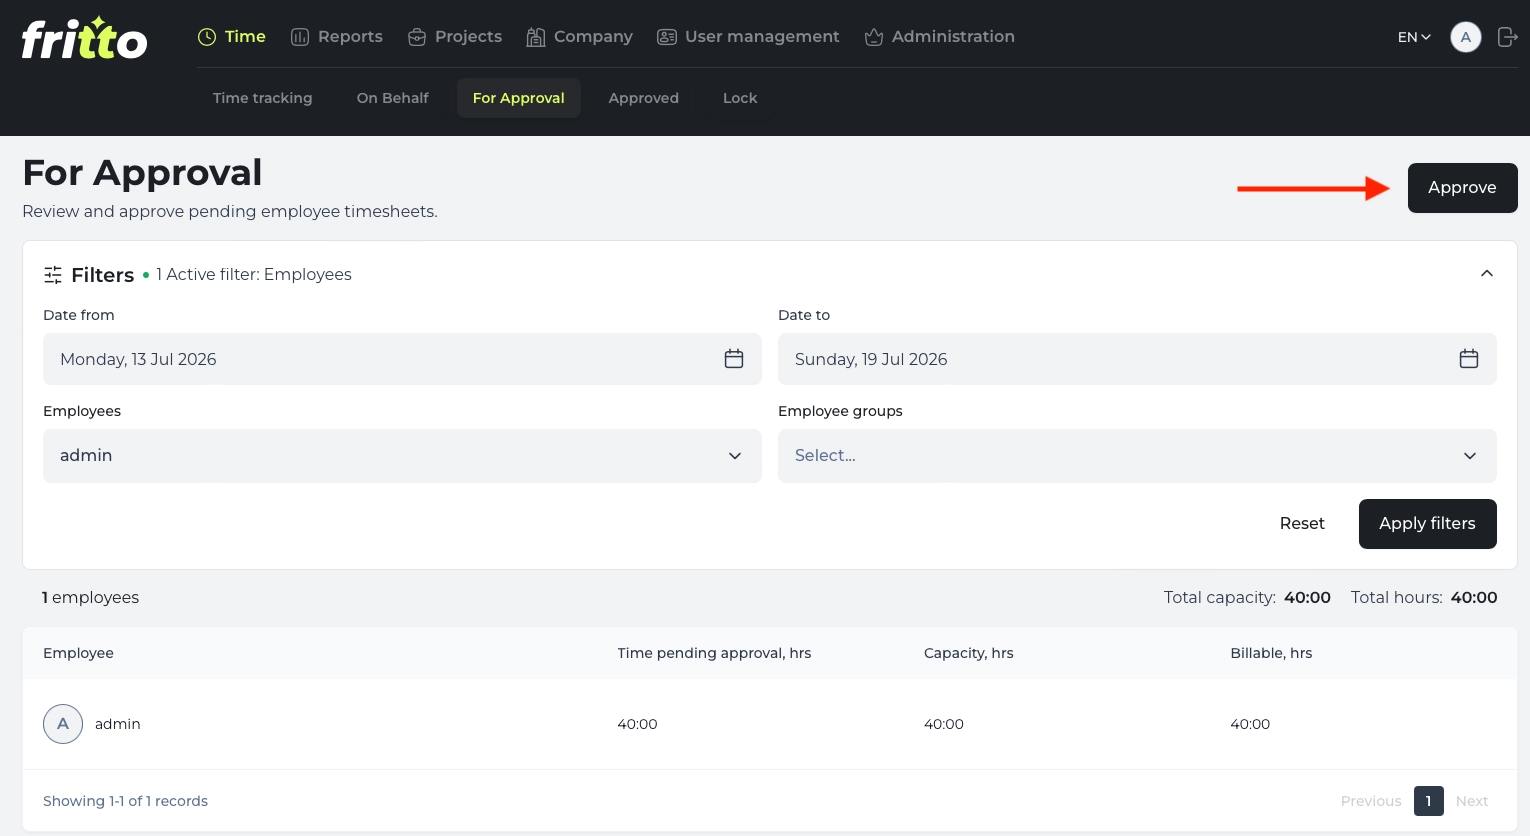
Task: Click the fritto logo
Action: [85, 38]
